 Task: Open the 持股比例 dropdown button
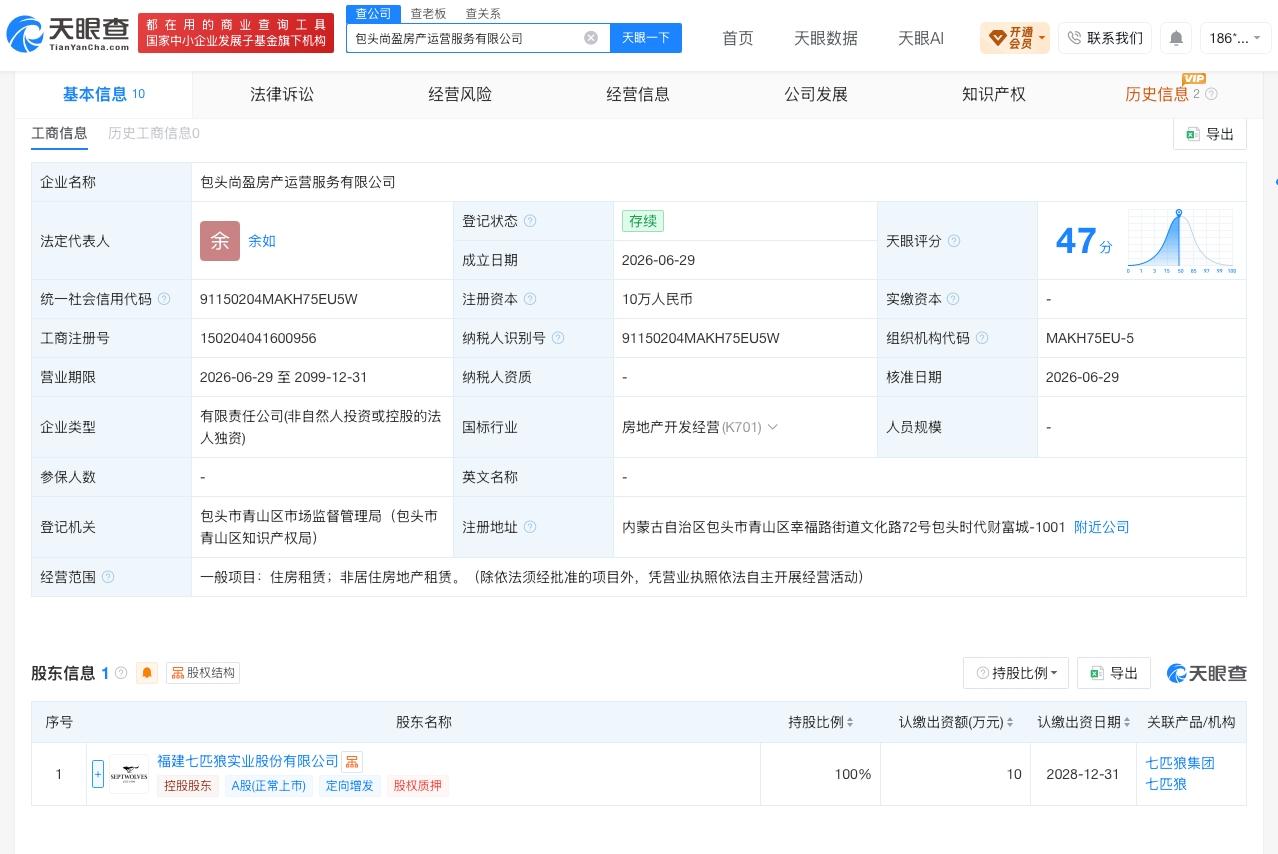pos(1016,673)
